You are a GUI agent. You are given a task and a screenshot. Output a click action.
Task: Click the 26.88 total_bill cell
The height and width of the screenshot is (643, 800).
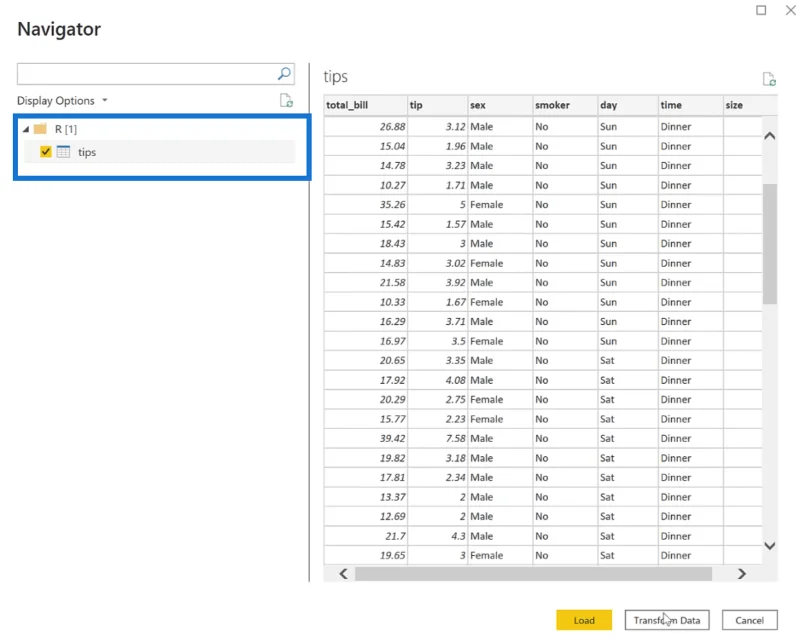(365, 127)
